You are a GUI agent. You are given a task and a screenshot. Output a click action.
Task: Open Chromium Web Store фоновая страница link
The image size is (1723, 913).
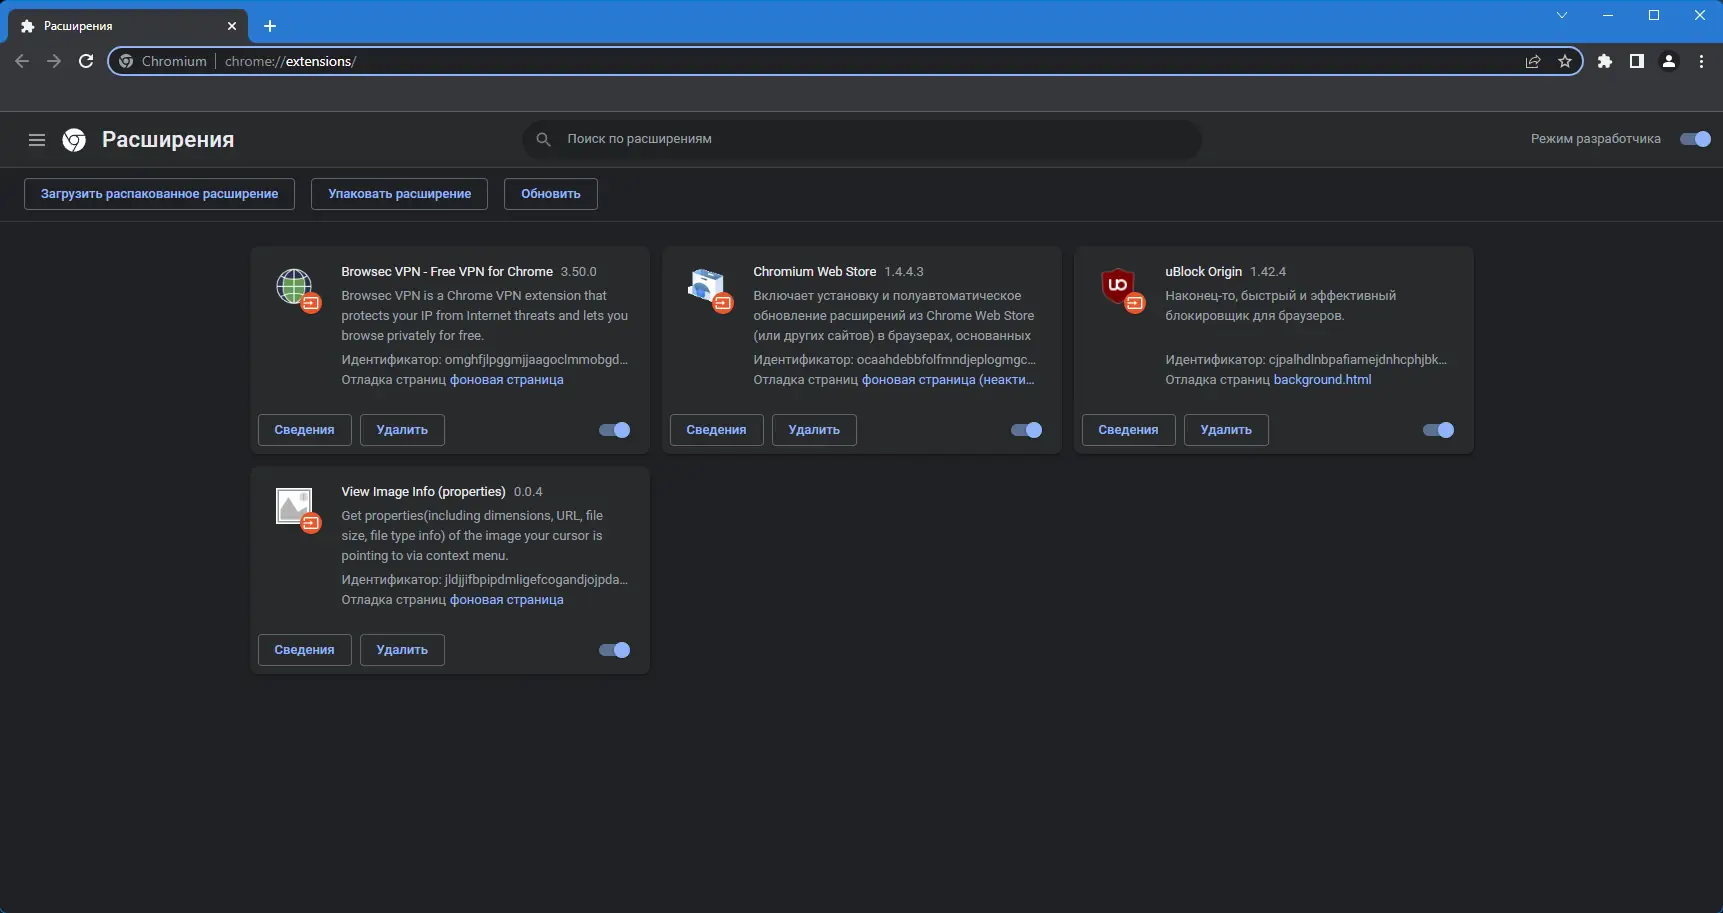tap(948, 380)
